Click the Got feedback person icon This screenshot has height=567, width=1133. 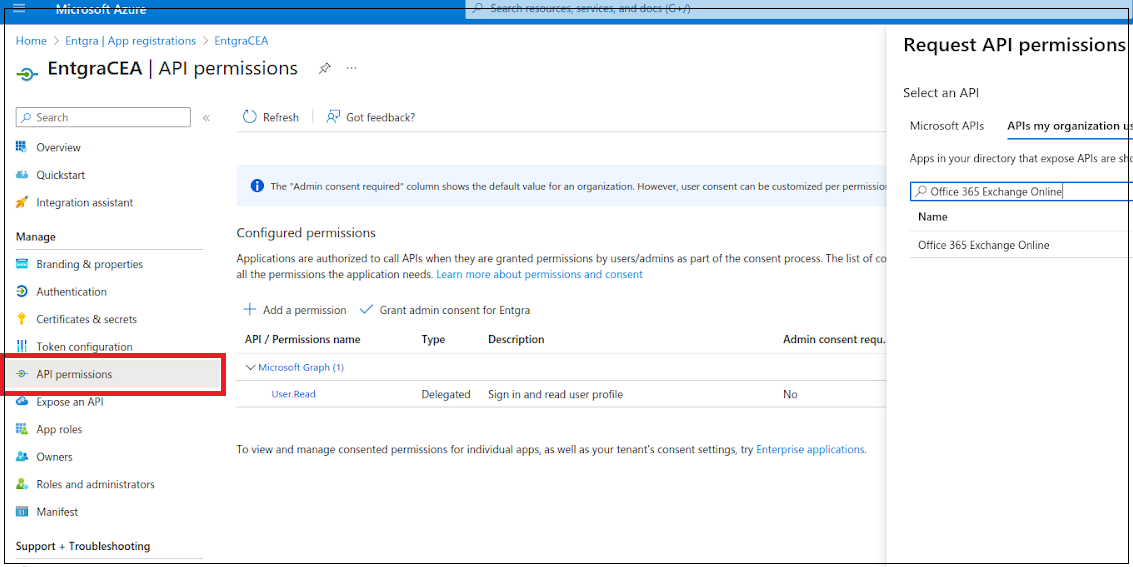[332, 117]
